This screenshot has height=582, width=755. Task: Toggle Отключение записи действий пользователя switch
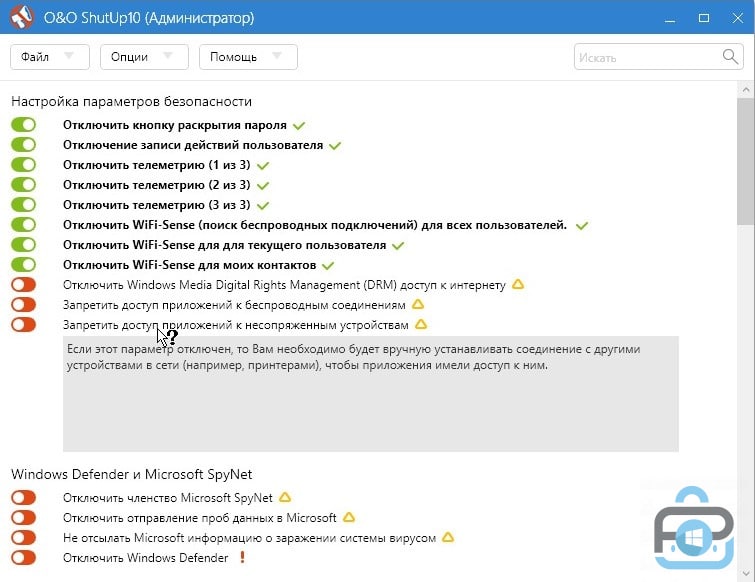click(x=24, y=144)
